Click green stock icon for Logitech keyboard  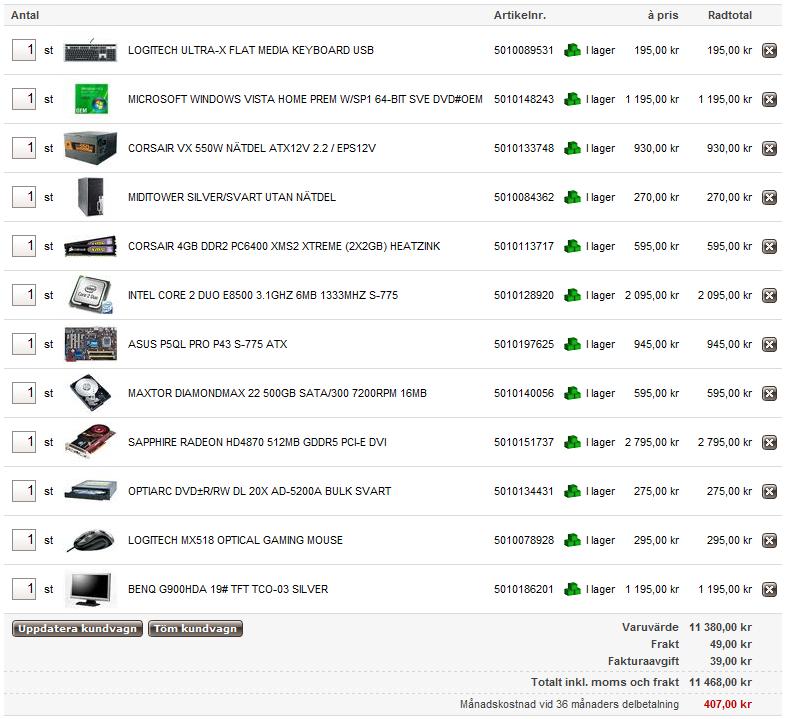573,50
